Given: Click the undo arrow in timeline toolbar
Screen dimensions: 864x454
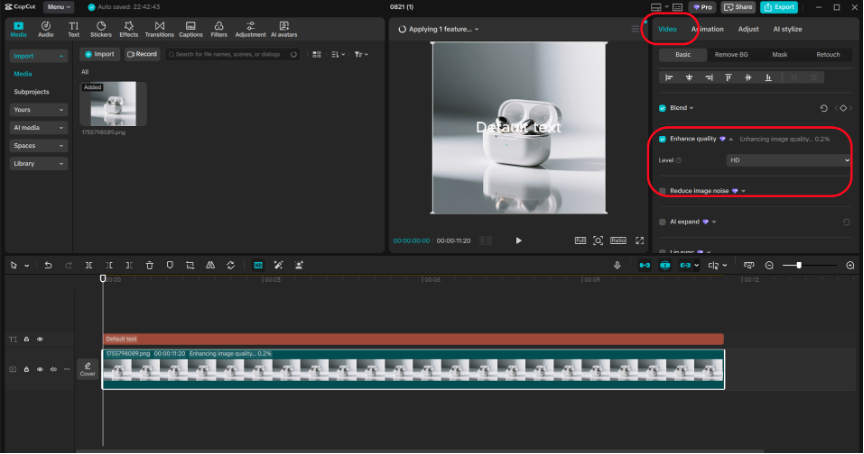Looking at the screenshot, I should click(x=47, y=265).
